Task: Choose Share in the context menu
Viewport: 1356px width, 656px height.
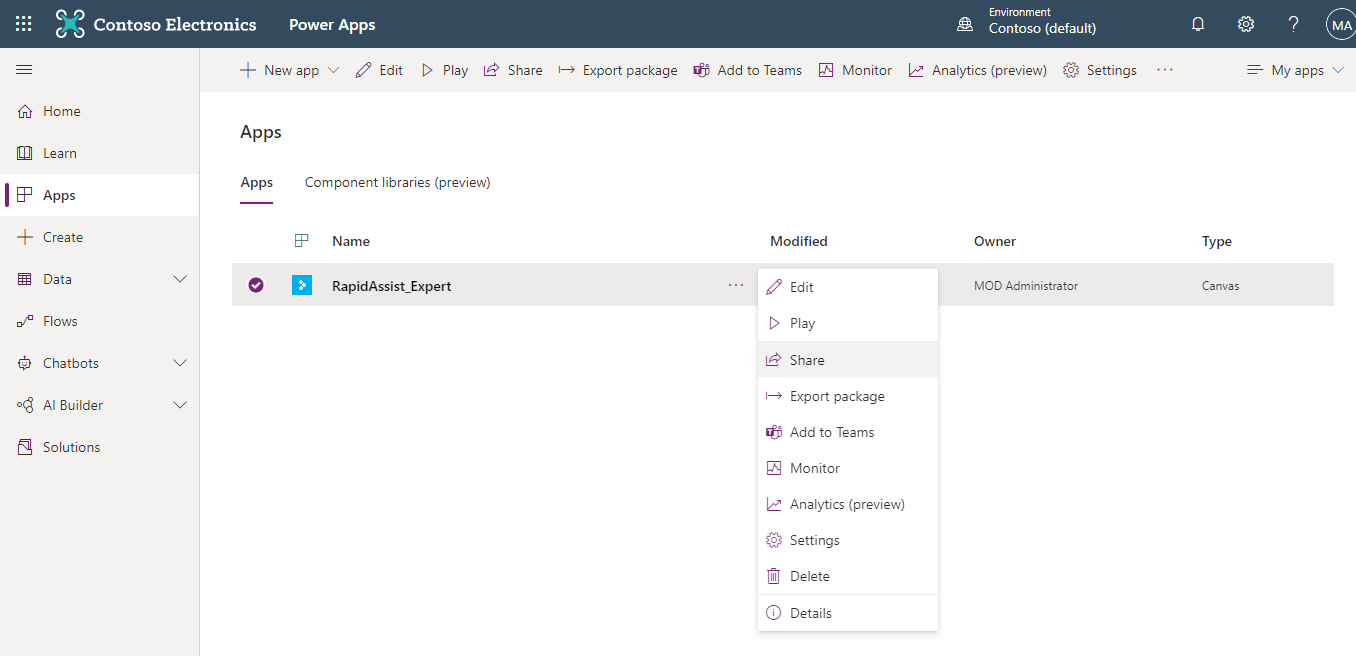Action: coord(848,360)
